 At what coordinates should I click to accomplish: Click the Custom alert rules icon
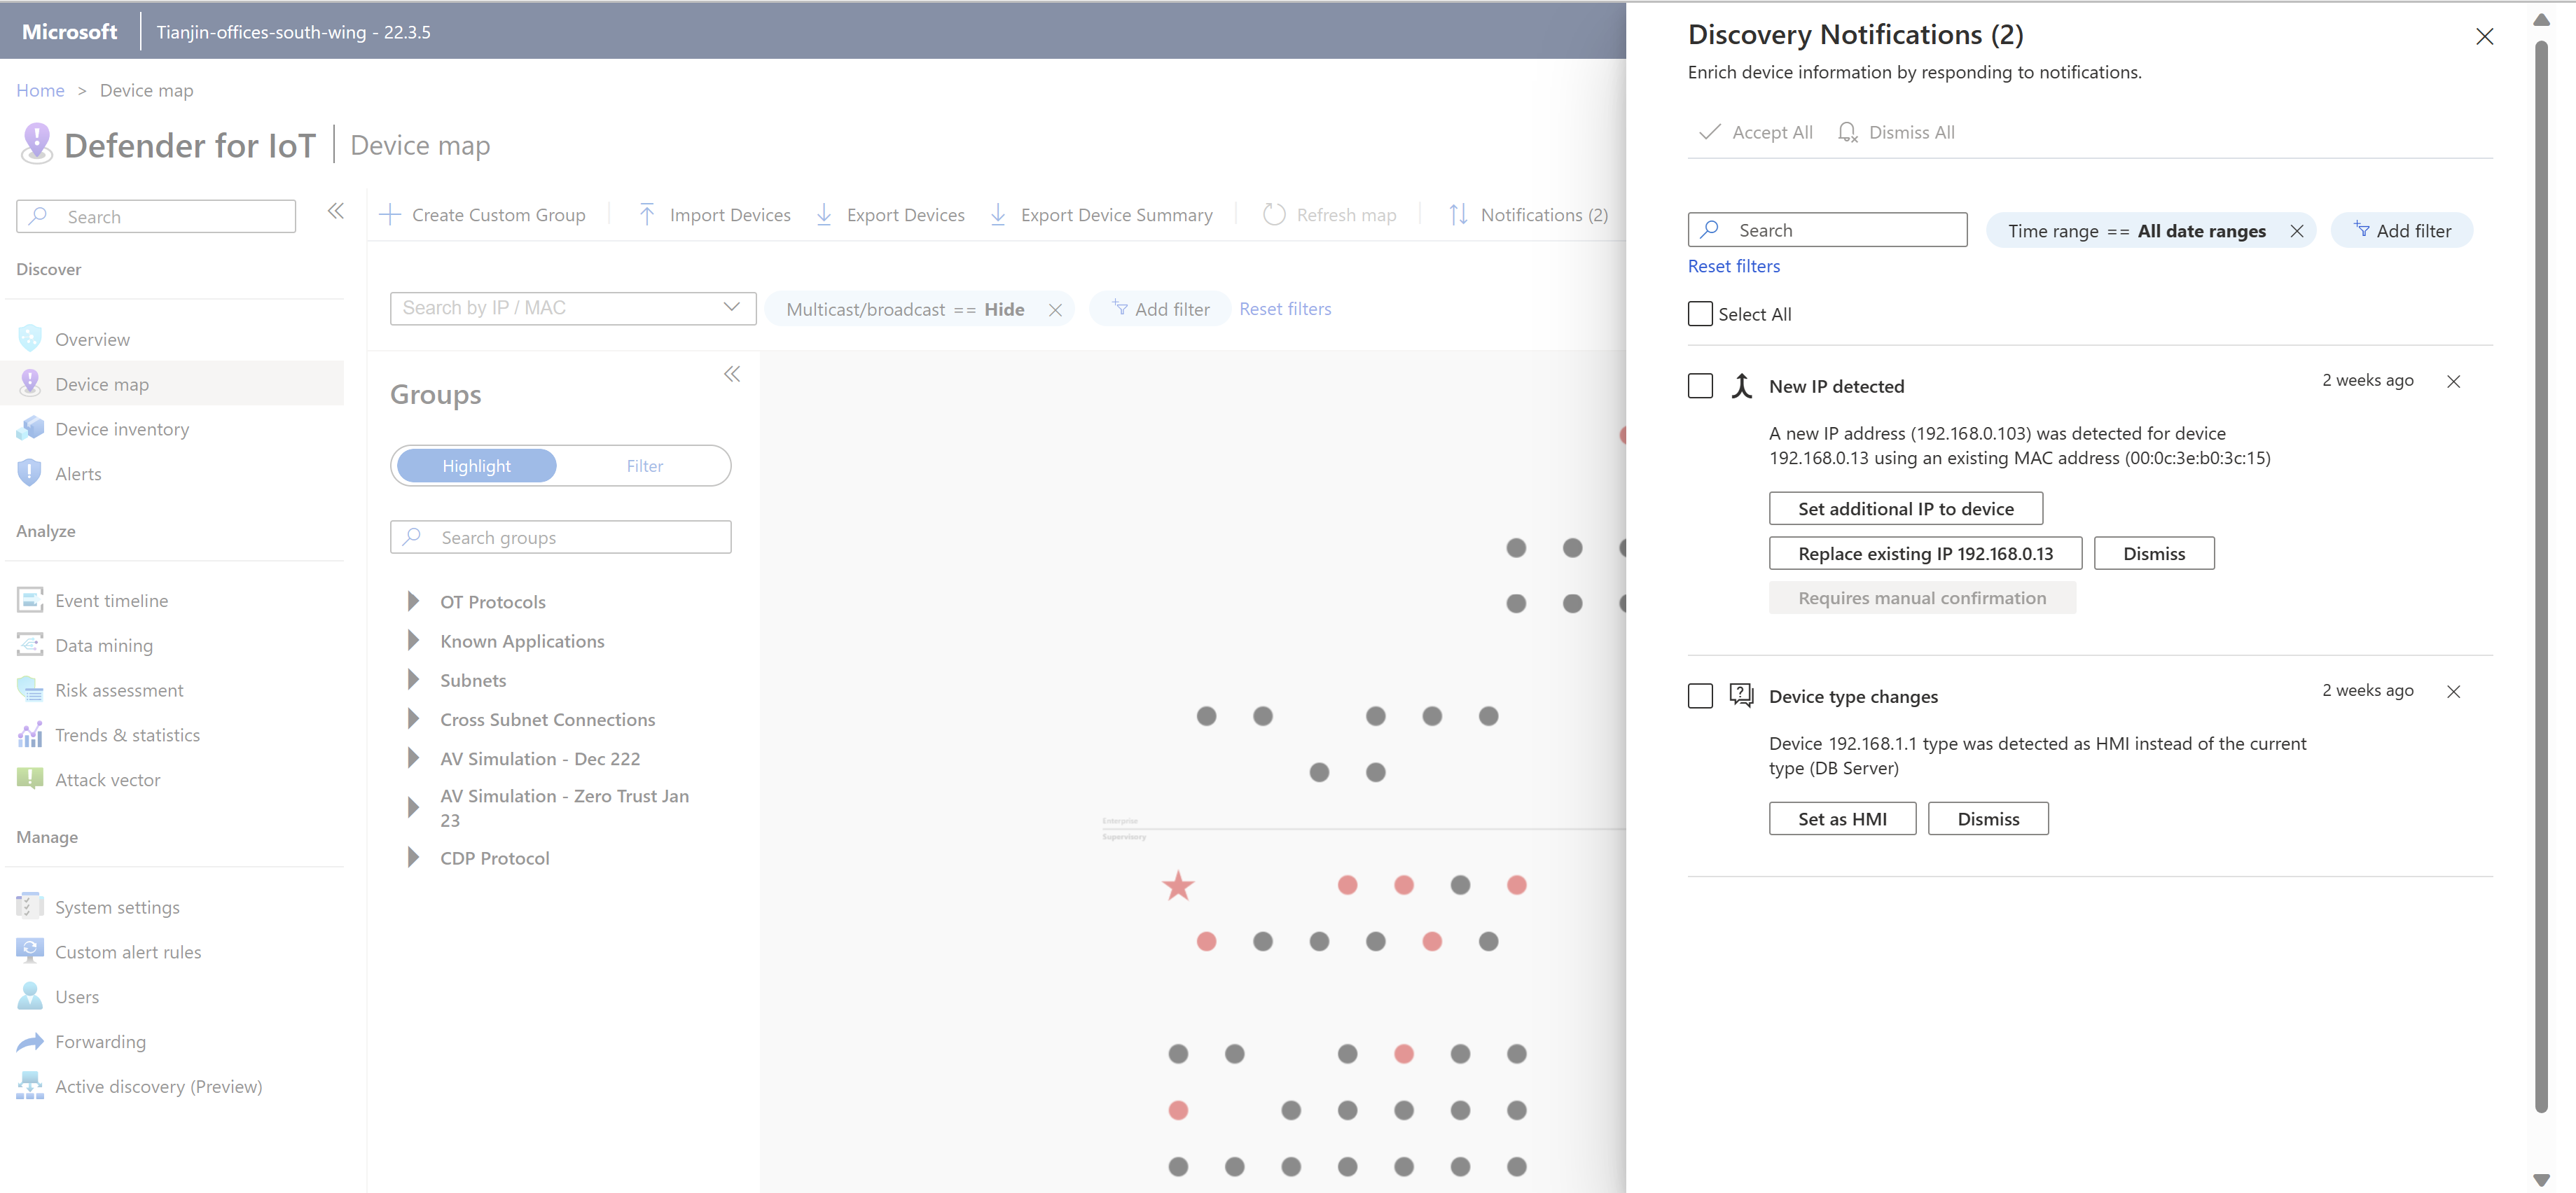coord(30,951)
